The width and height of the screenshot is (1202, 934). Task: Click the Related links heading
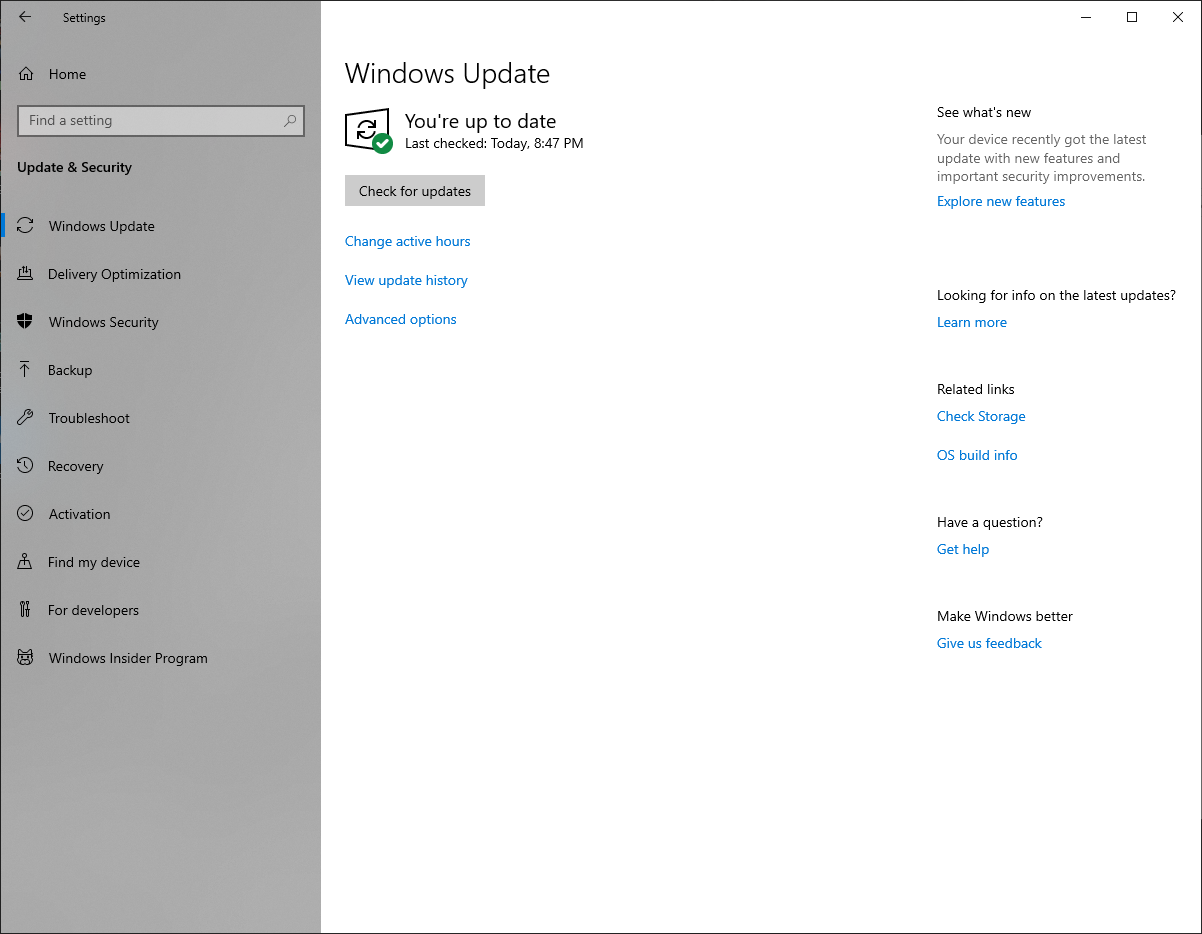(x=976, y=389)
